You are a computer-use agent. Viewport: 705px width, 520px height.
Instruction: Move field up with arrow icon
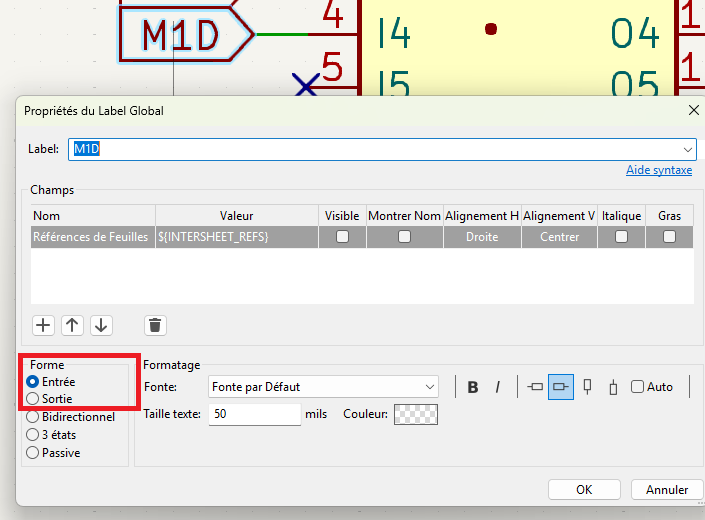72,325
